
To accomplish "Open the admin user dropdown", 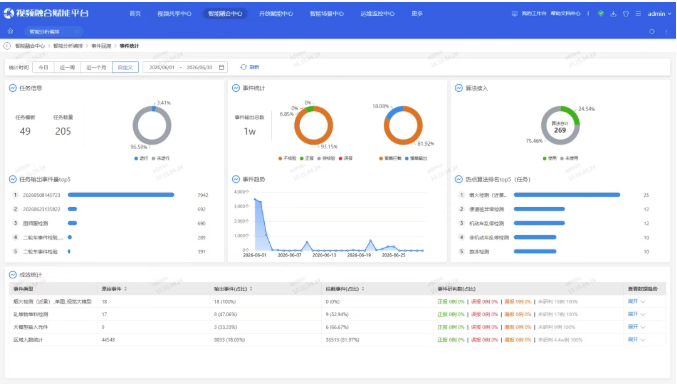I will [x=659, y=14].
